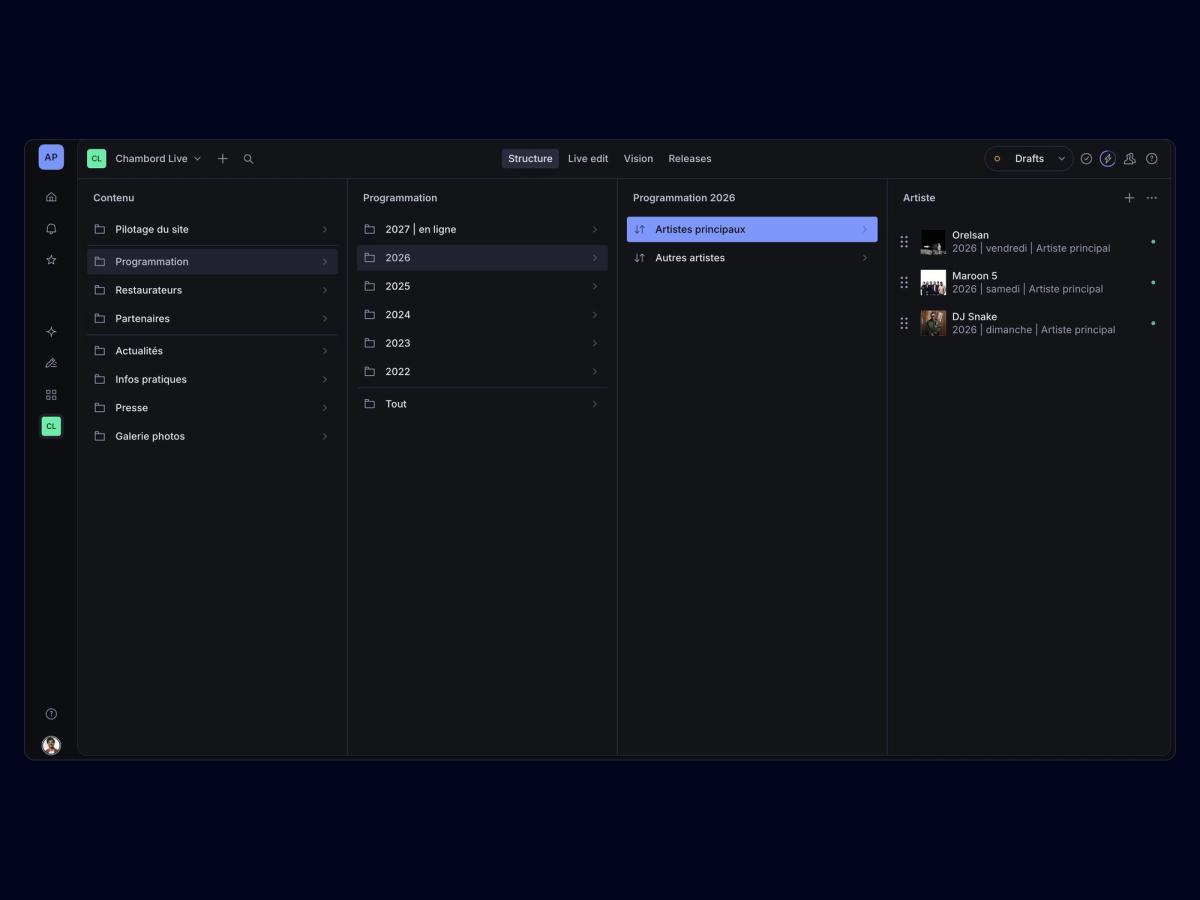Open the Partenaires folder

click(212, 319)
